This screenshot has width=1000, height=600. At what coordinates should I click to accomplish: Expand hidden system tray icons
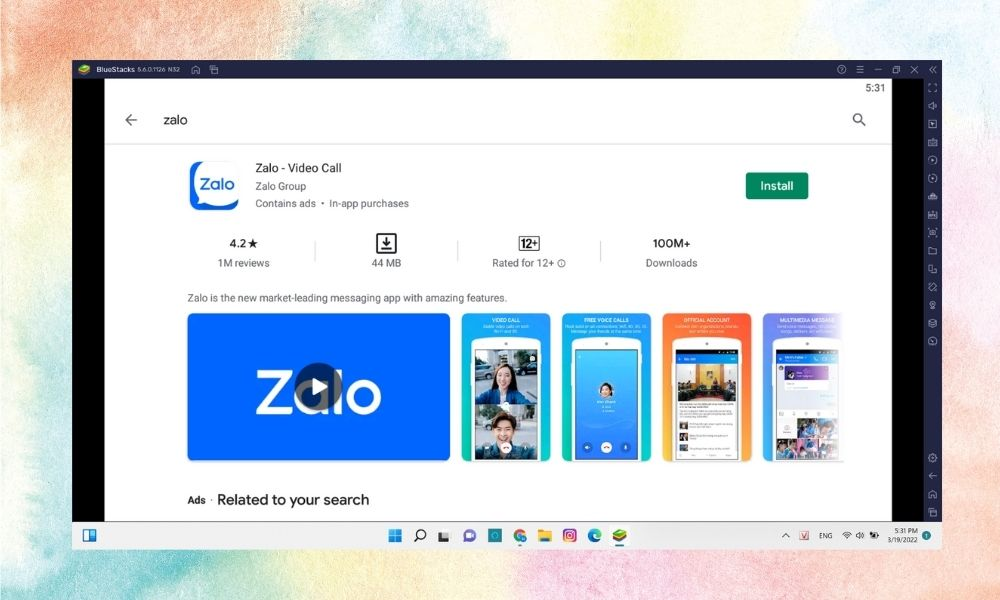coord(786,536)
